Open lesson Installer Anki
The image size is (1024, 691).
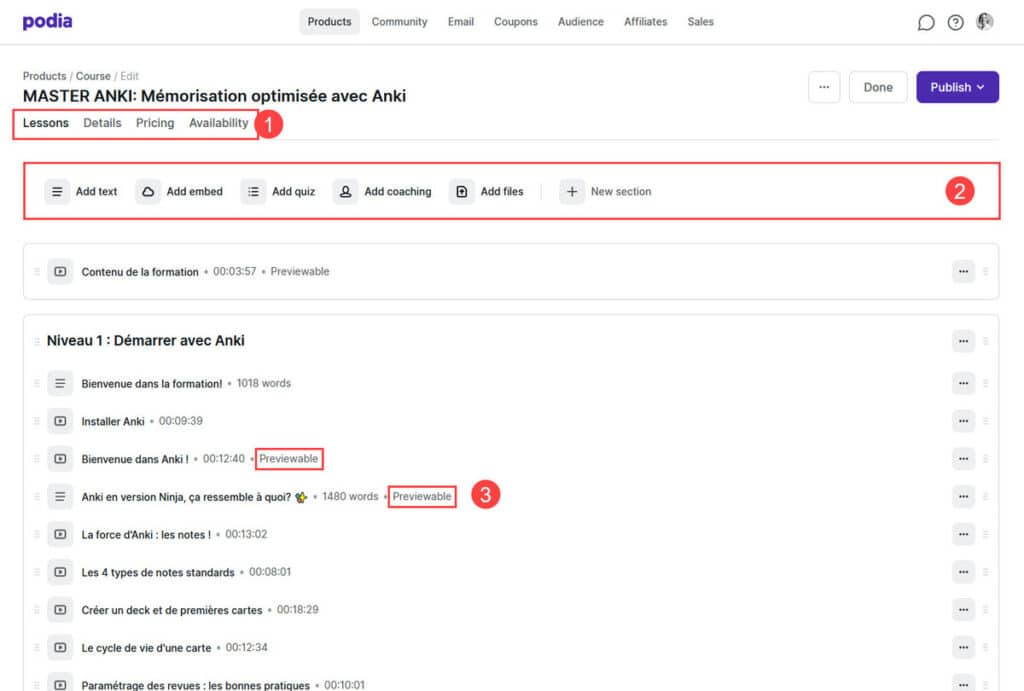click(x=112, y=421)
